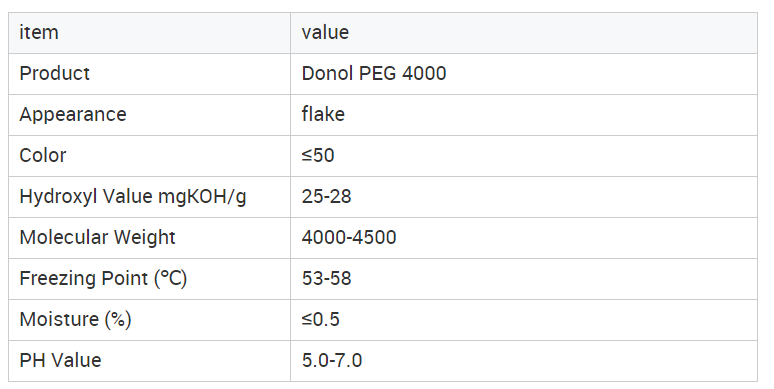Click the '5.0-7.0' PH value
This screenshot has height=389, width=774.
[332, 360]
